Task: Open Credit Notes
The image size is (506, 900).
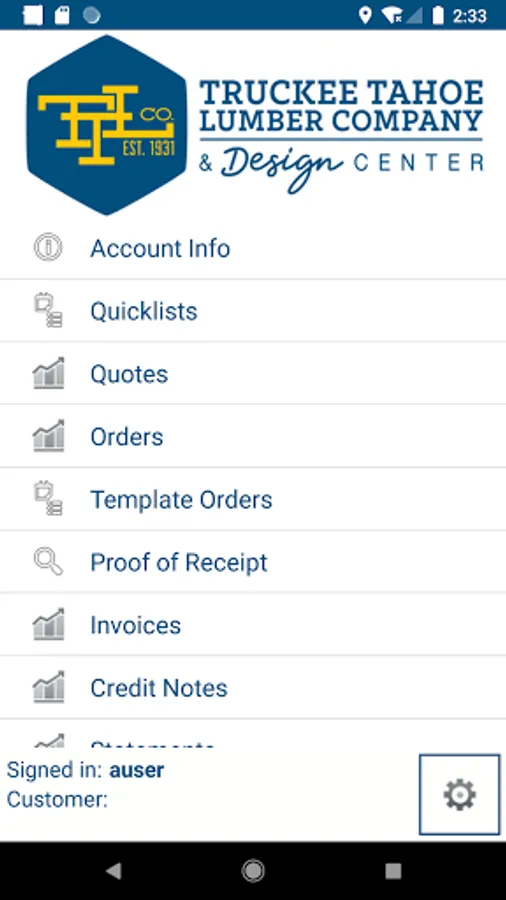Action: click(x=253, y=688)
